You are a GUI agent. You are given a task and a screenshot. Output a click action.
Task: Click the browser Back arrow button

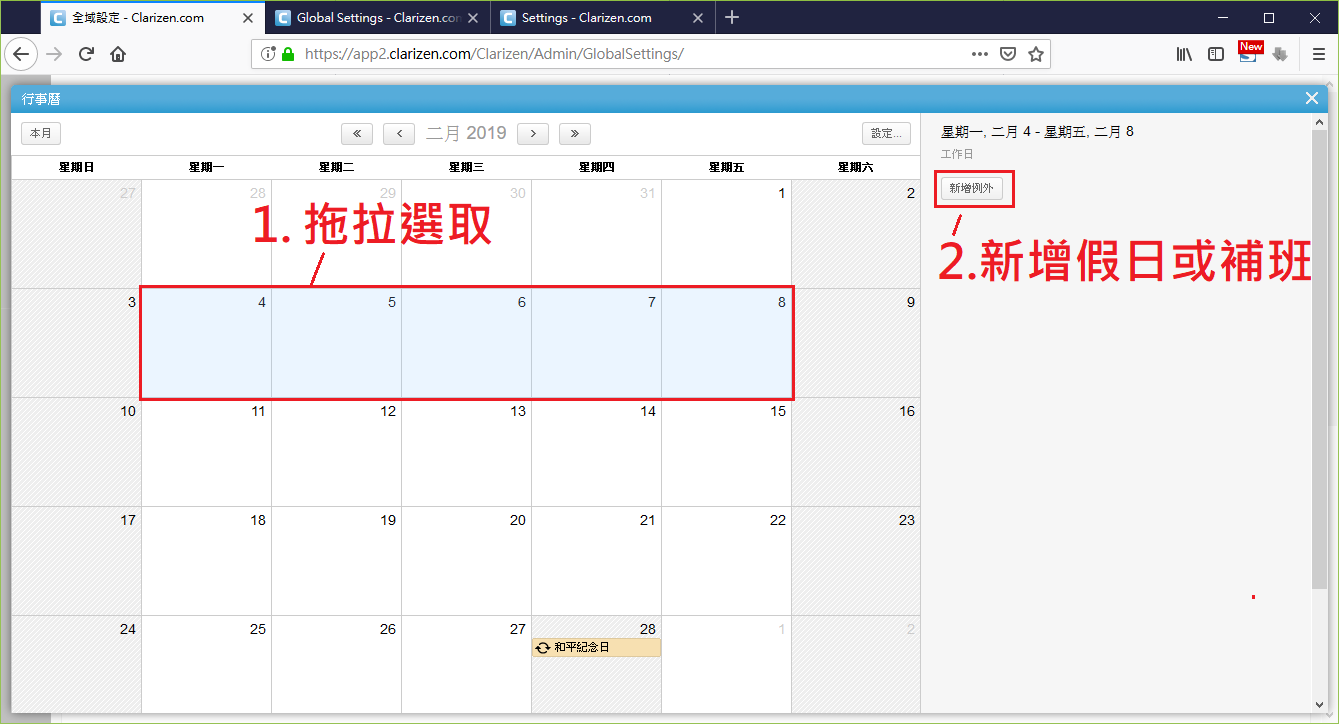(x=22, y=54)
